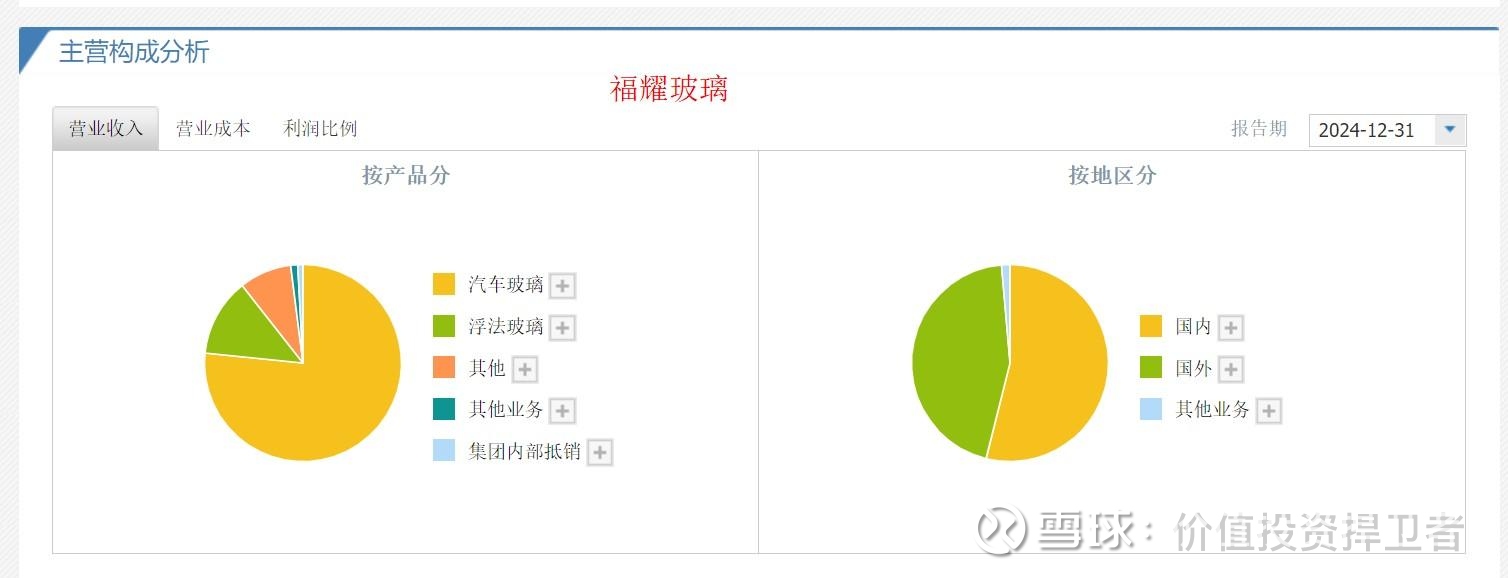Toggle yellow 国内 legend swatch
The height and width of the screenshot is (578, 1508).
pyautogui.click(x=1151, y=326)
